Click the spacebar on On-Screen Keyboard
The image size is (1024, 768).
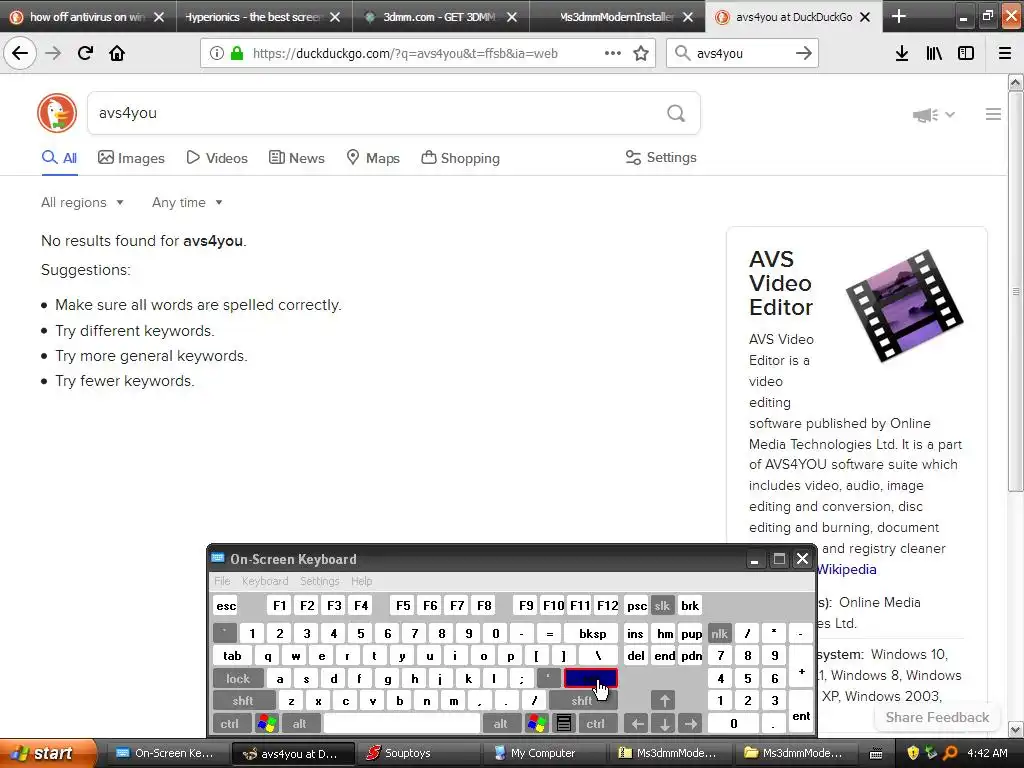pos(402,724)
